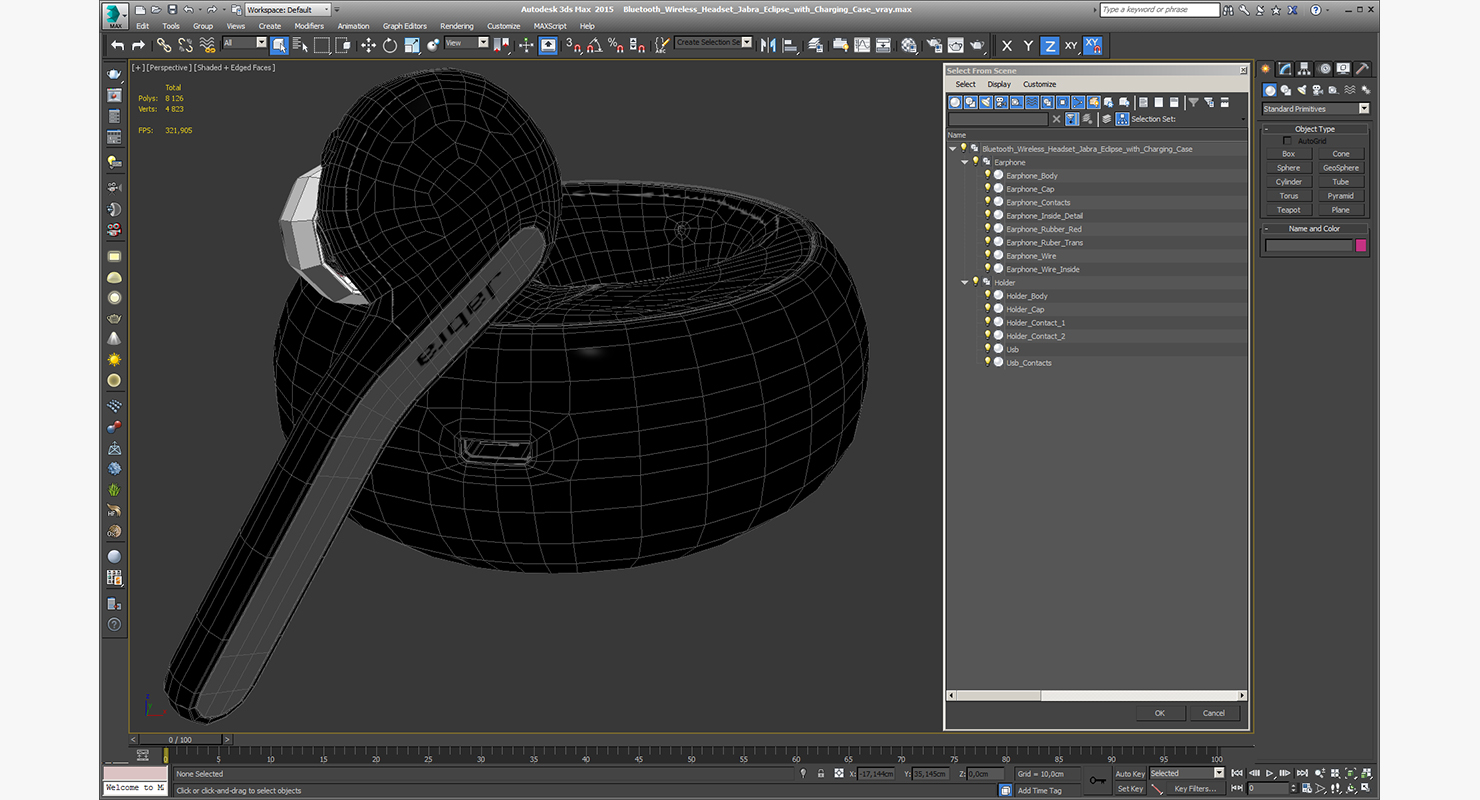Click the Teapot primitive button
The width and height of the screenshot is (1480, 800).
point(1289,210)
